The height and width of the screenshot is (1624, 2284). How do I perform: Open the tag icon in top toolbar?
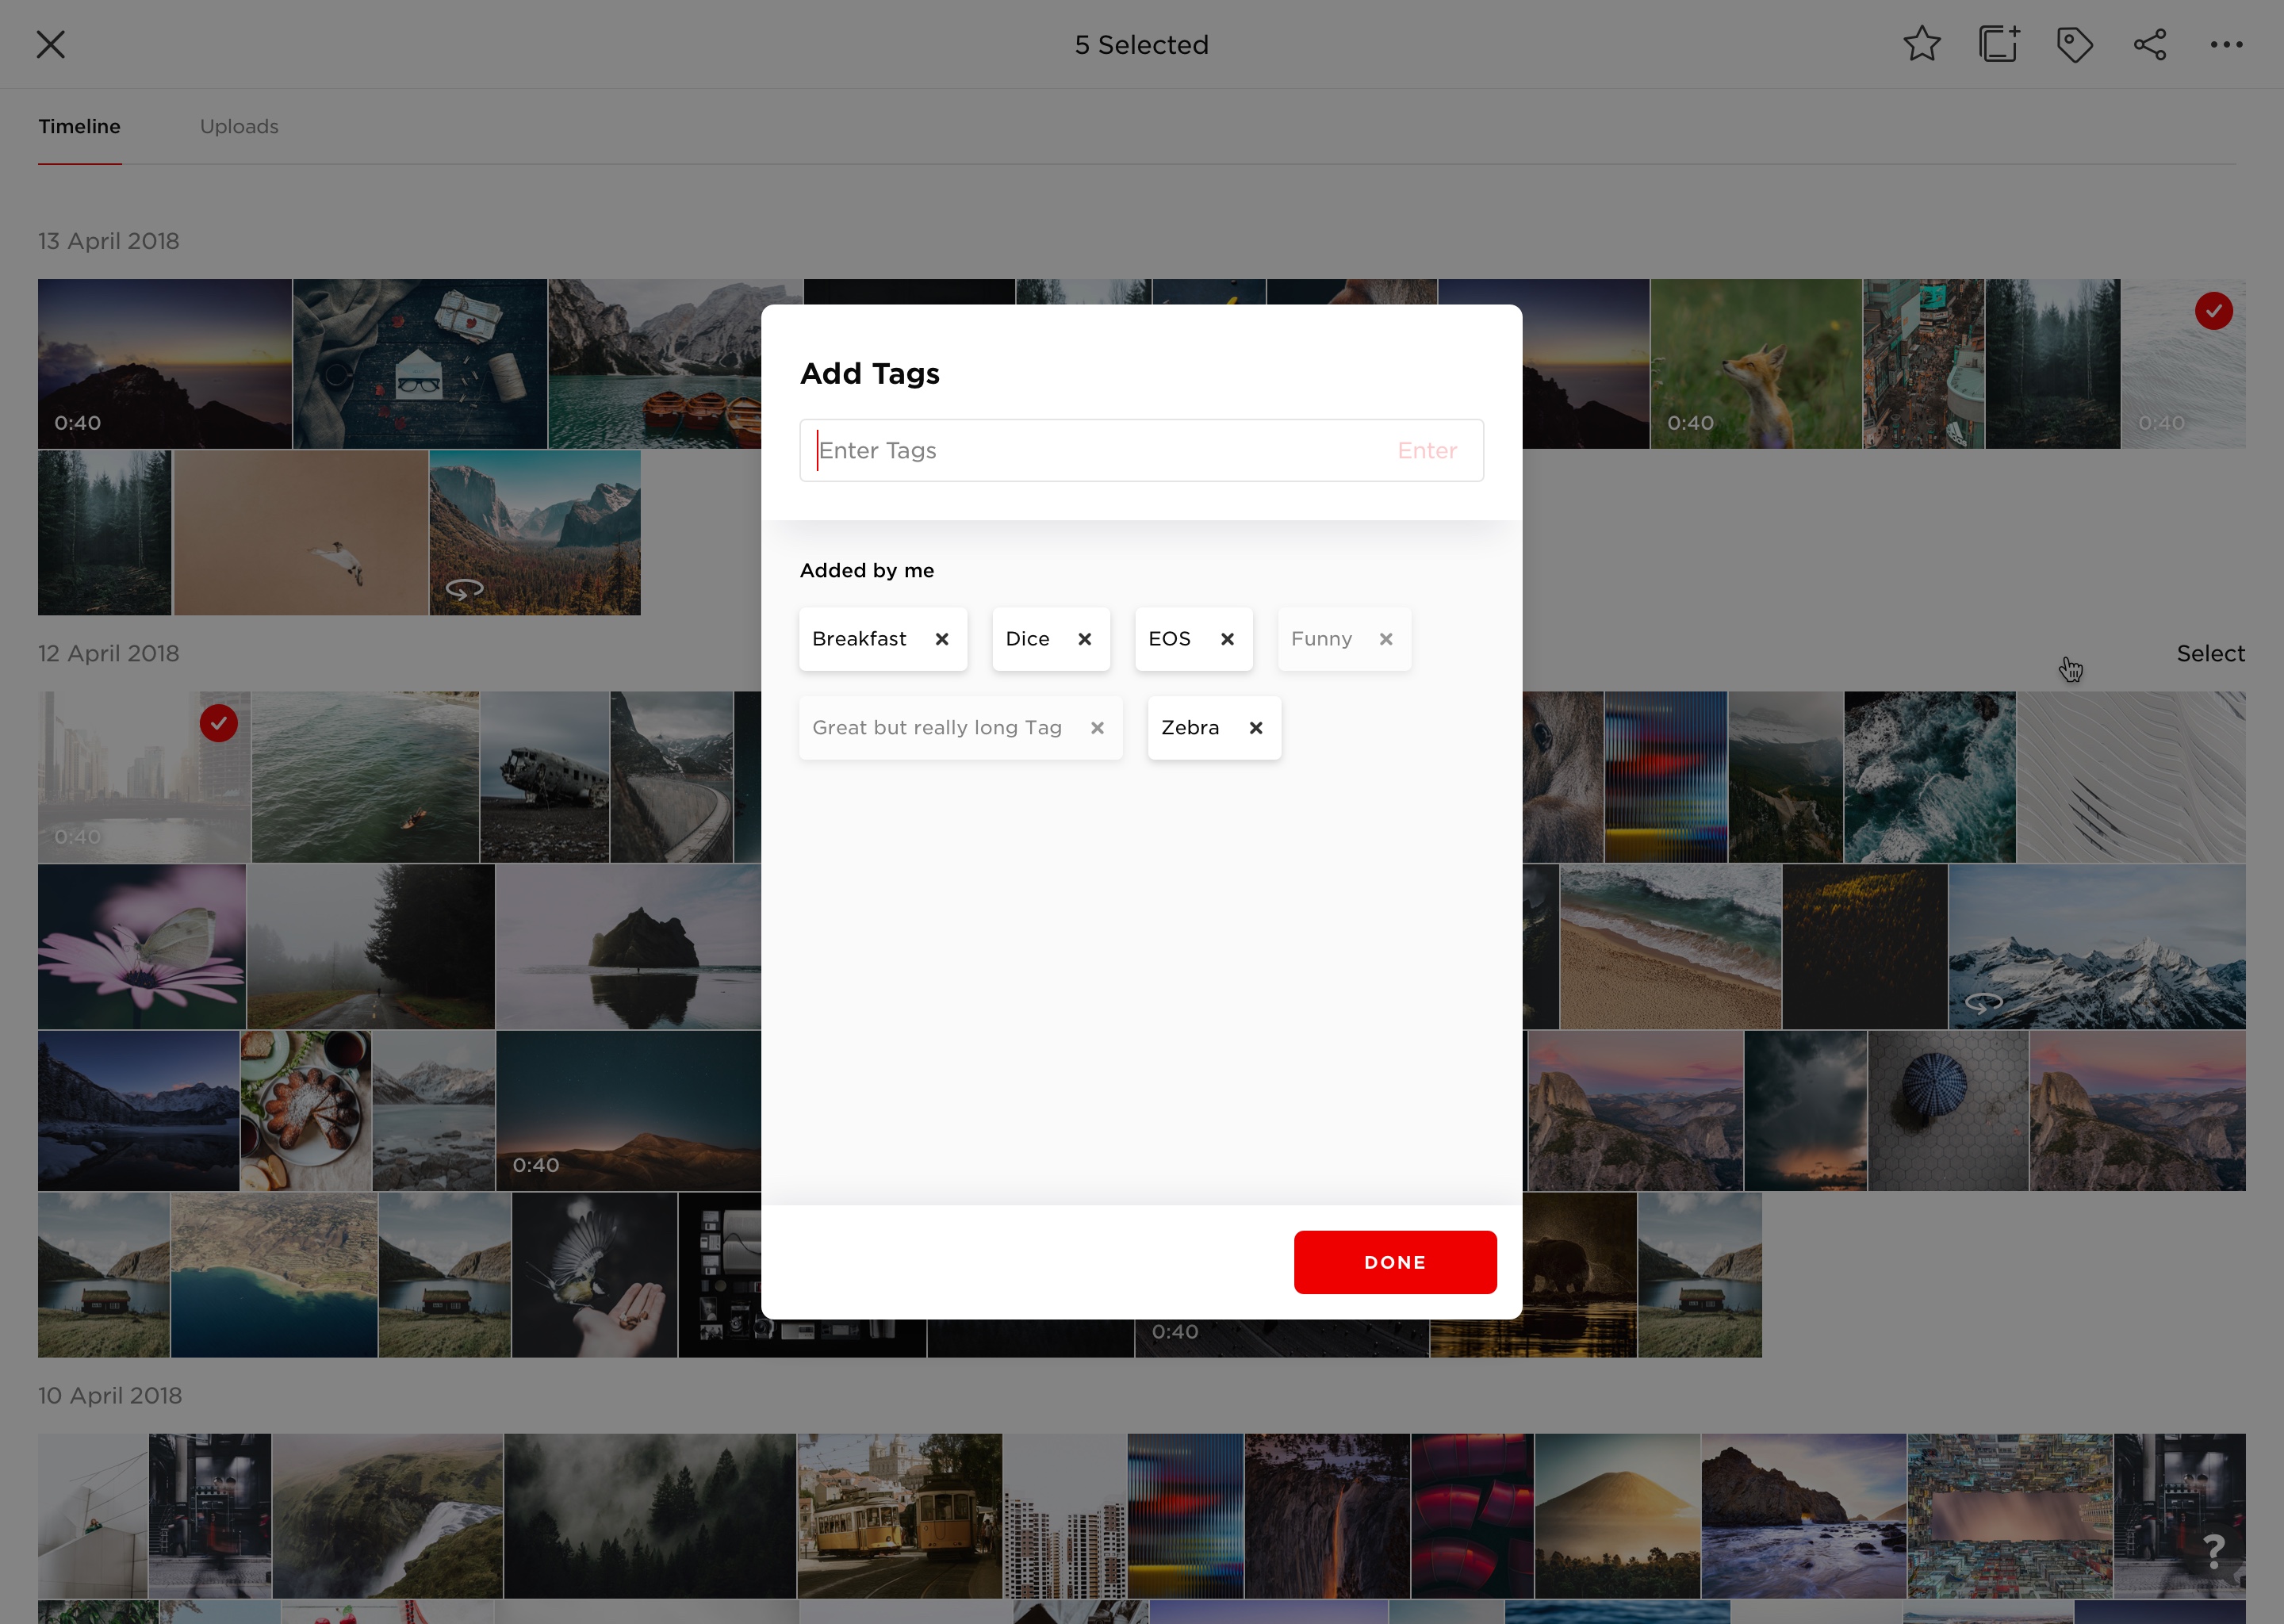pyautogui.click(x=2074, y=44)
